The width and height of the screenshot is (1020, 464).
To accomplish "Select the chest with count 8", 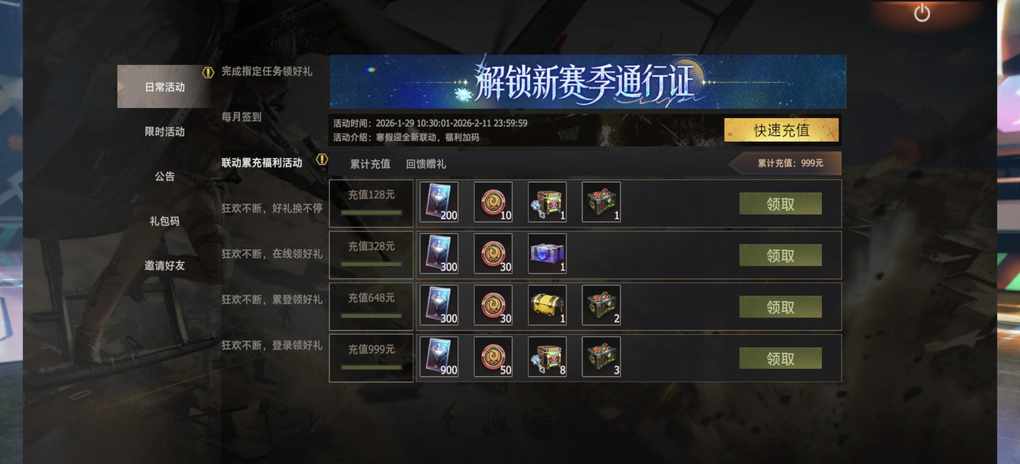I will (x=547, y=357).
